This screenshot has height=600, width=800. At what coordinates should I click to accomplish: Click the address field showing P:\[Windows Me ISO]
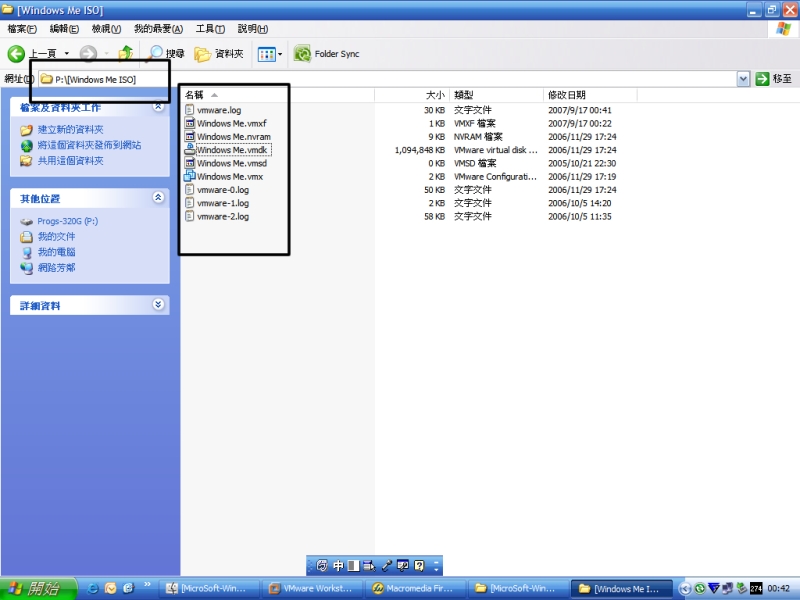388,79
